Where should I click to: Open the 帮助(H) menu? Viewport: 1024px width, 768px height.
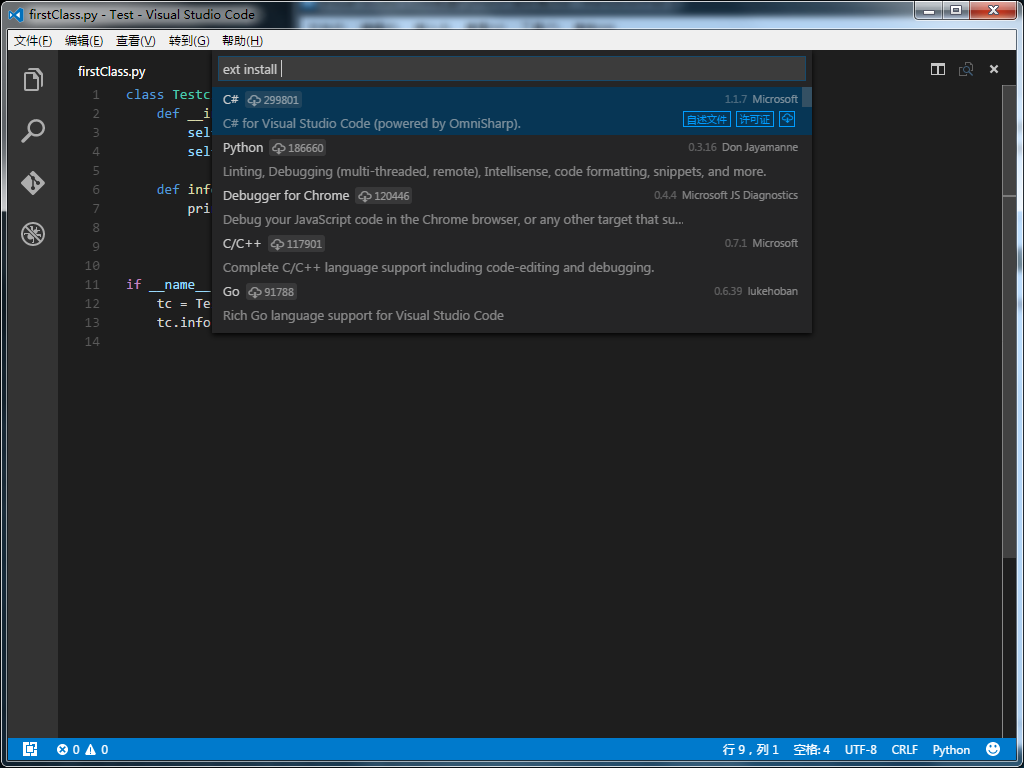point(242,40)
